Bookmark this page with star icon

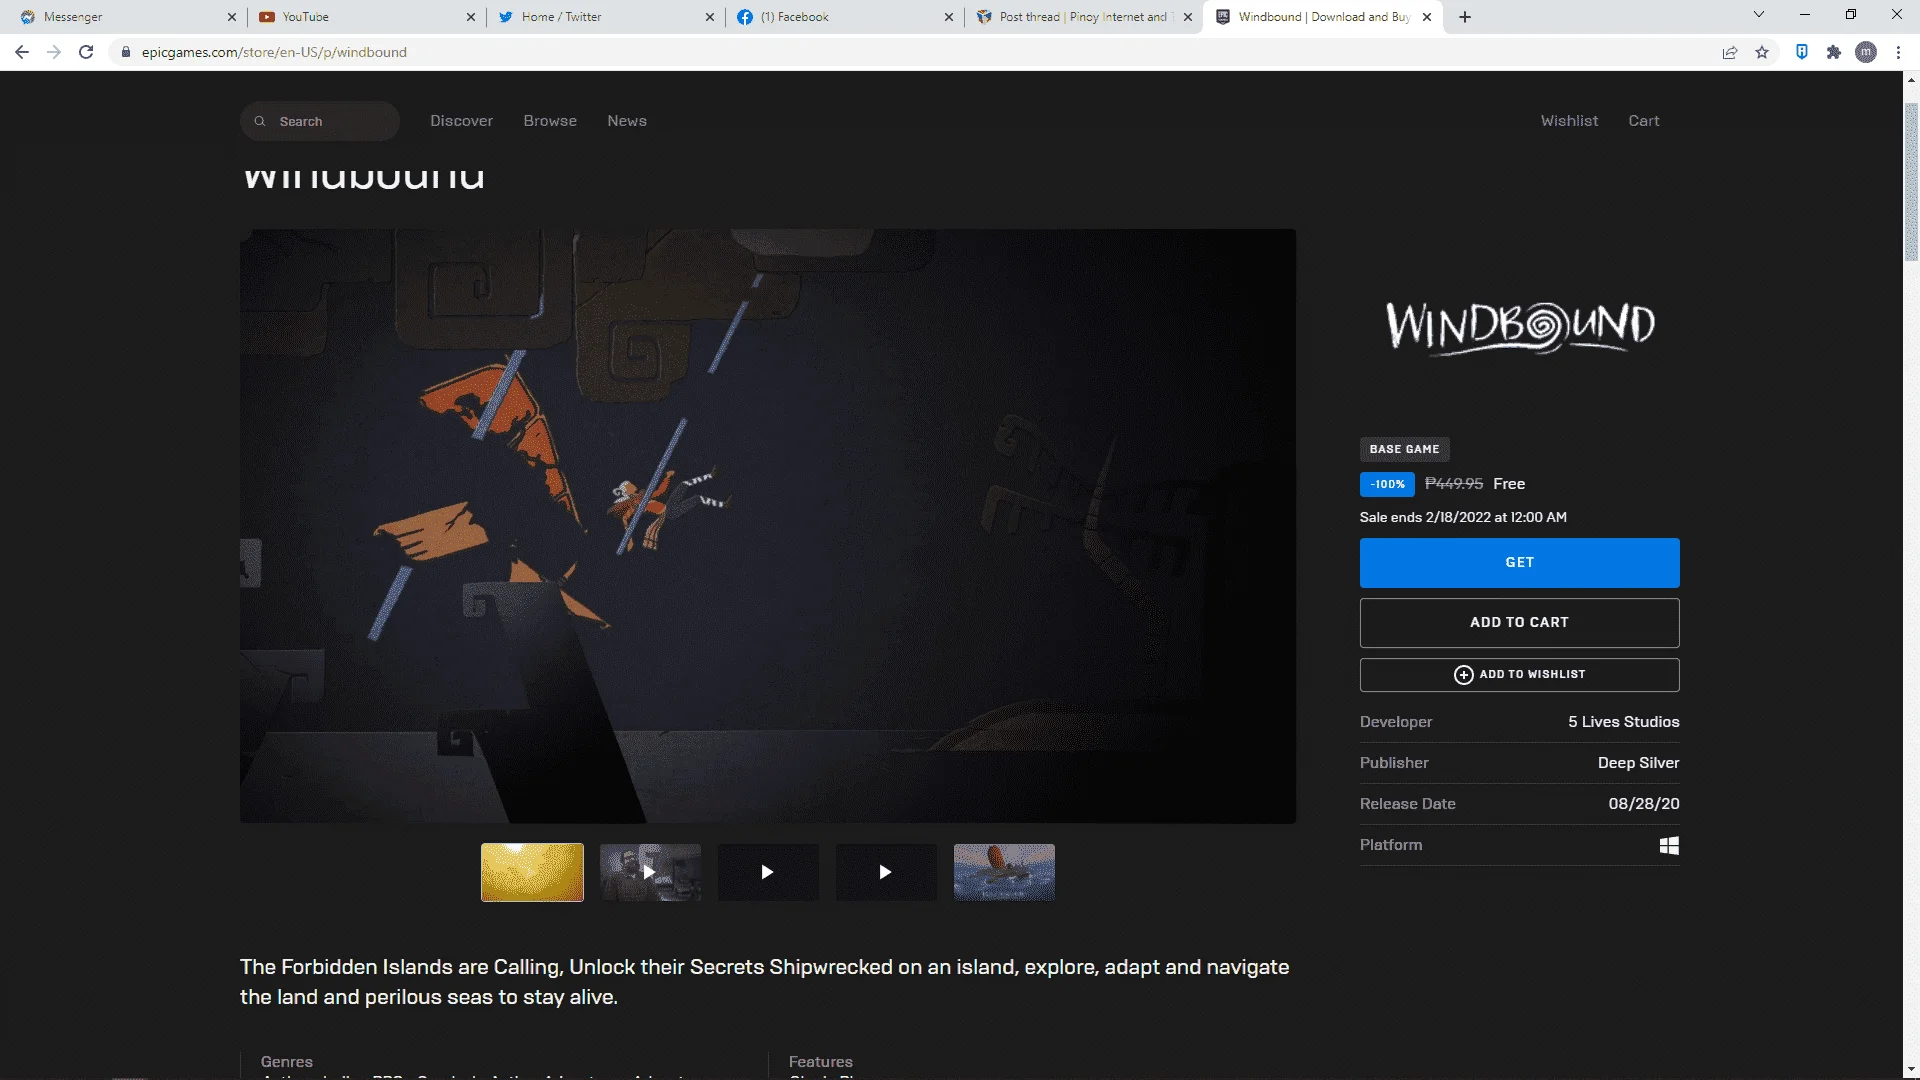(1762, 52)
